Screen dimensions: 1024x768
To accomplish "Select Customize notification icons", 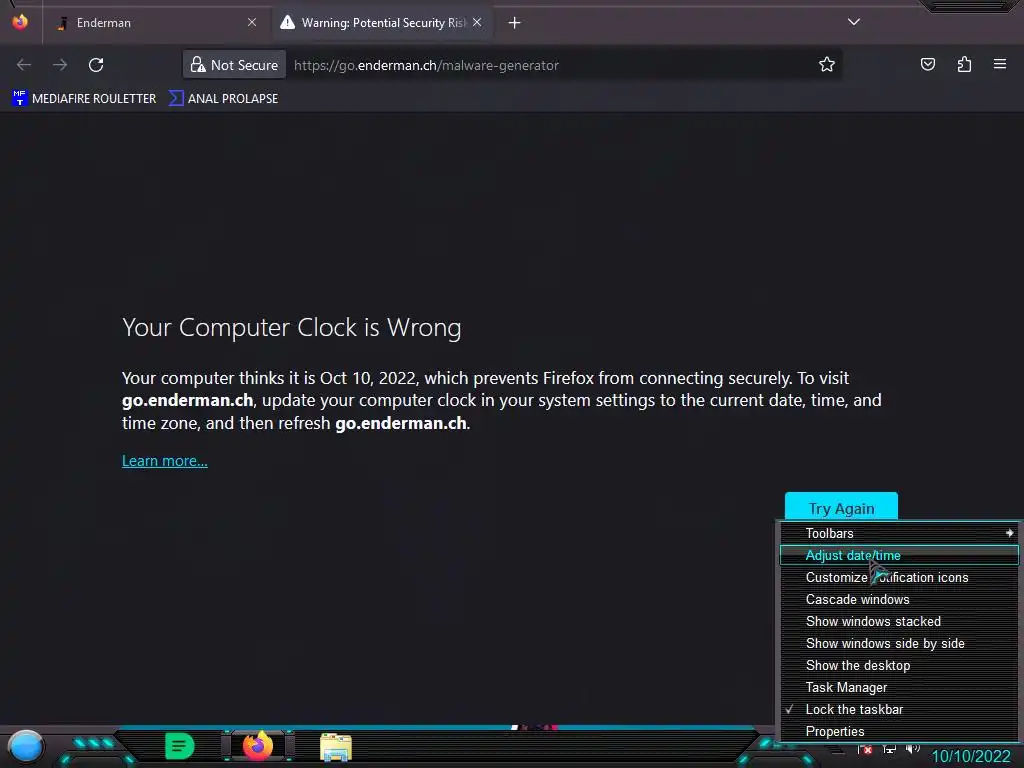I will coord(899,577).
